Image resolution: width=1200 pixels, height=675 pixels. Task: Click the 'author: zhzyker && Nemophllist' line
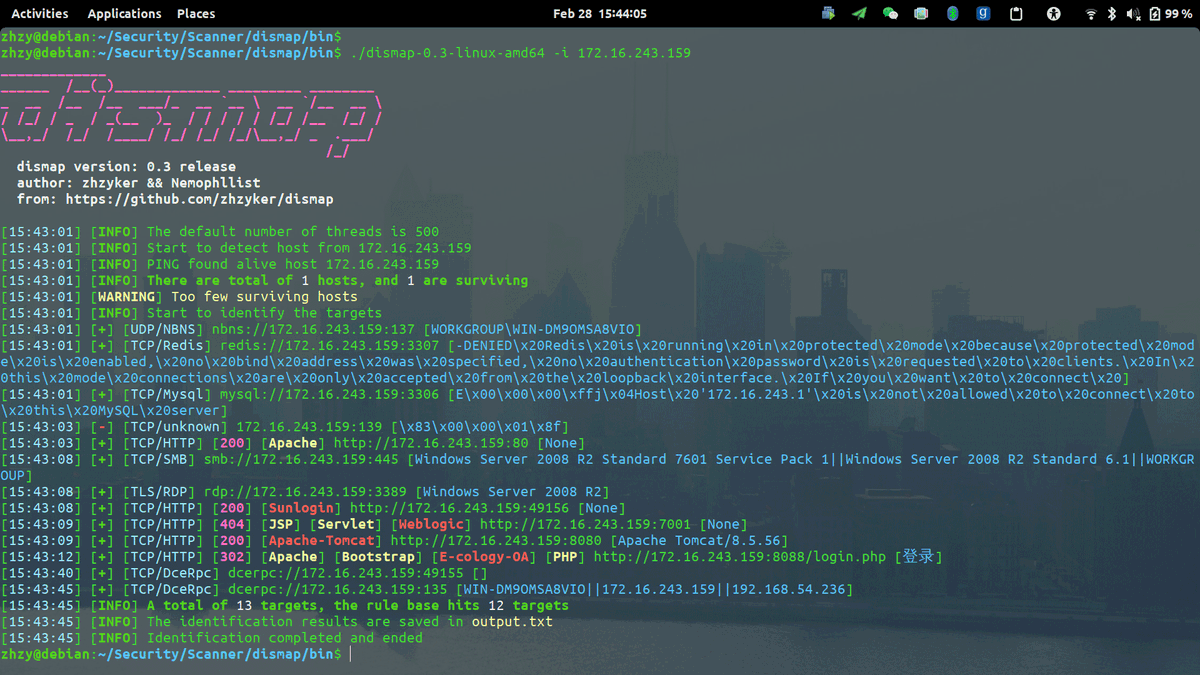139,184
